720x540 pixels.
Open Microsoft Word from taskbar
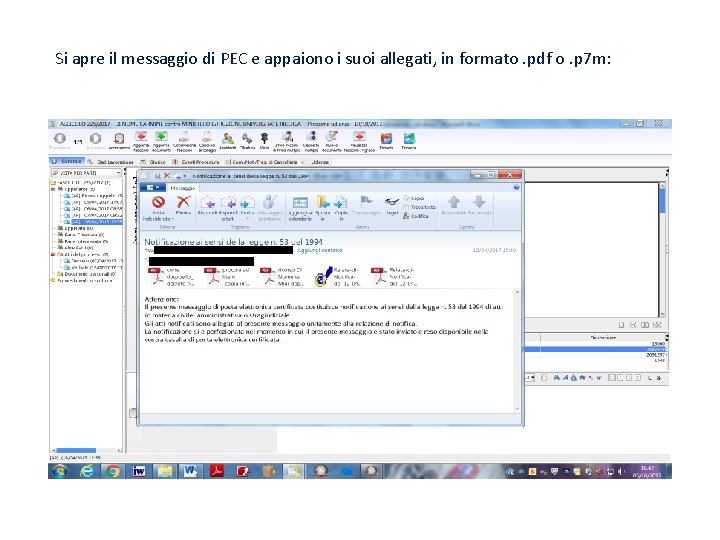[x=190, y=471]
